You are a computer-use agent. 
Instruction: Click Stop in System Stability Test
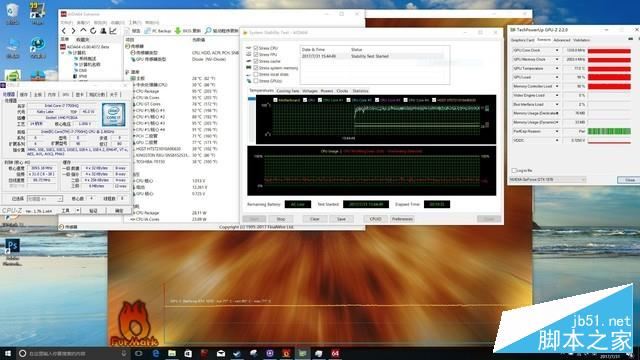click(x=281, y=219)
